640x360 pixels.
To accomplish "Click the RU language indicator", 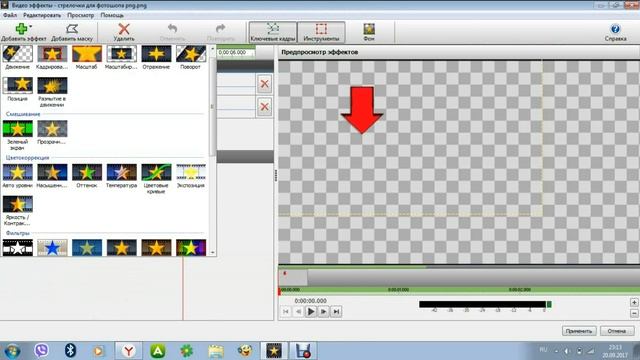I will tap(543, 349).
